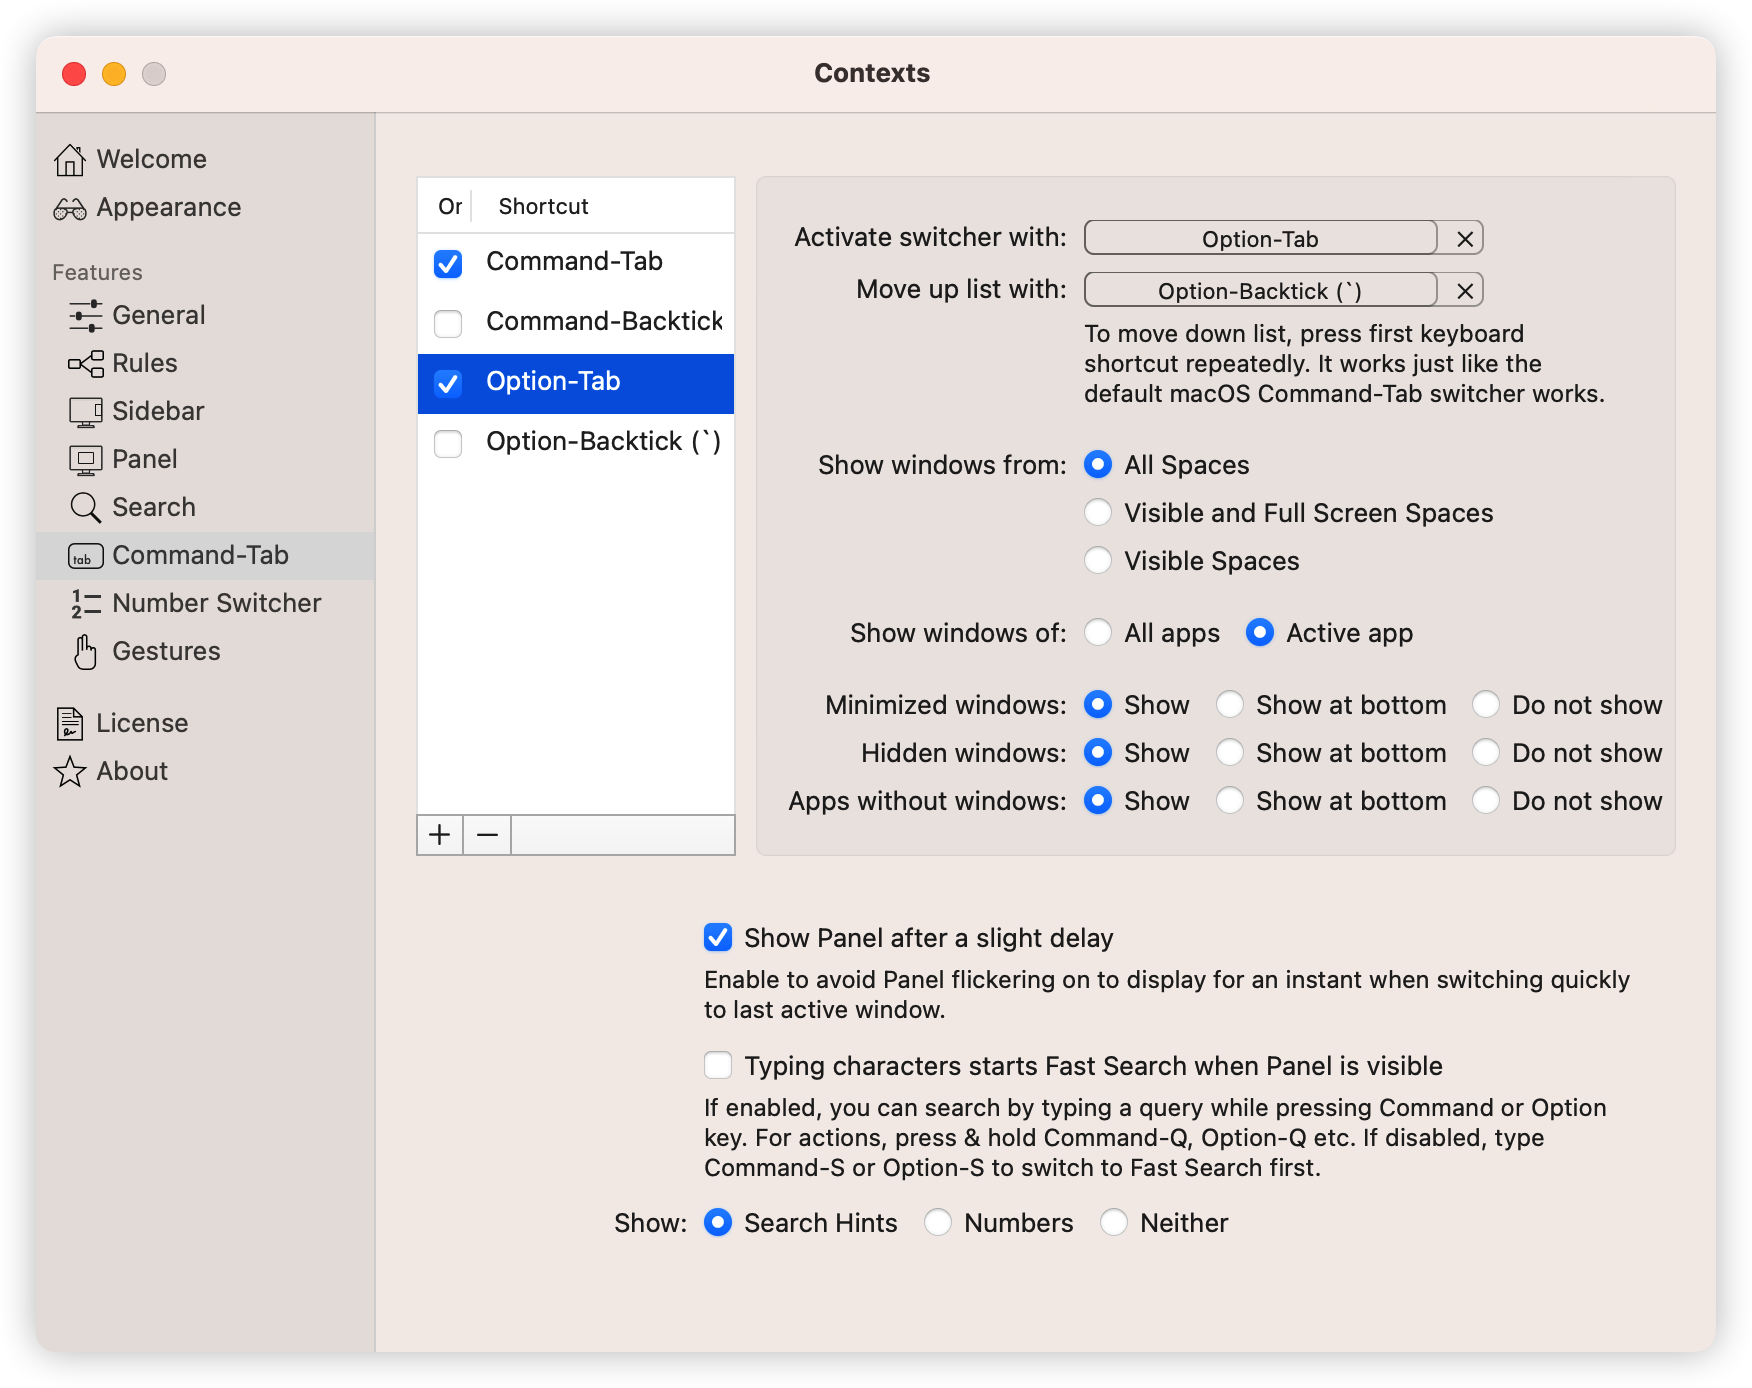Click the About star icon

[70, 771]
